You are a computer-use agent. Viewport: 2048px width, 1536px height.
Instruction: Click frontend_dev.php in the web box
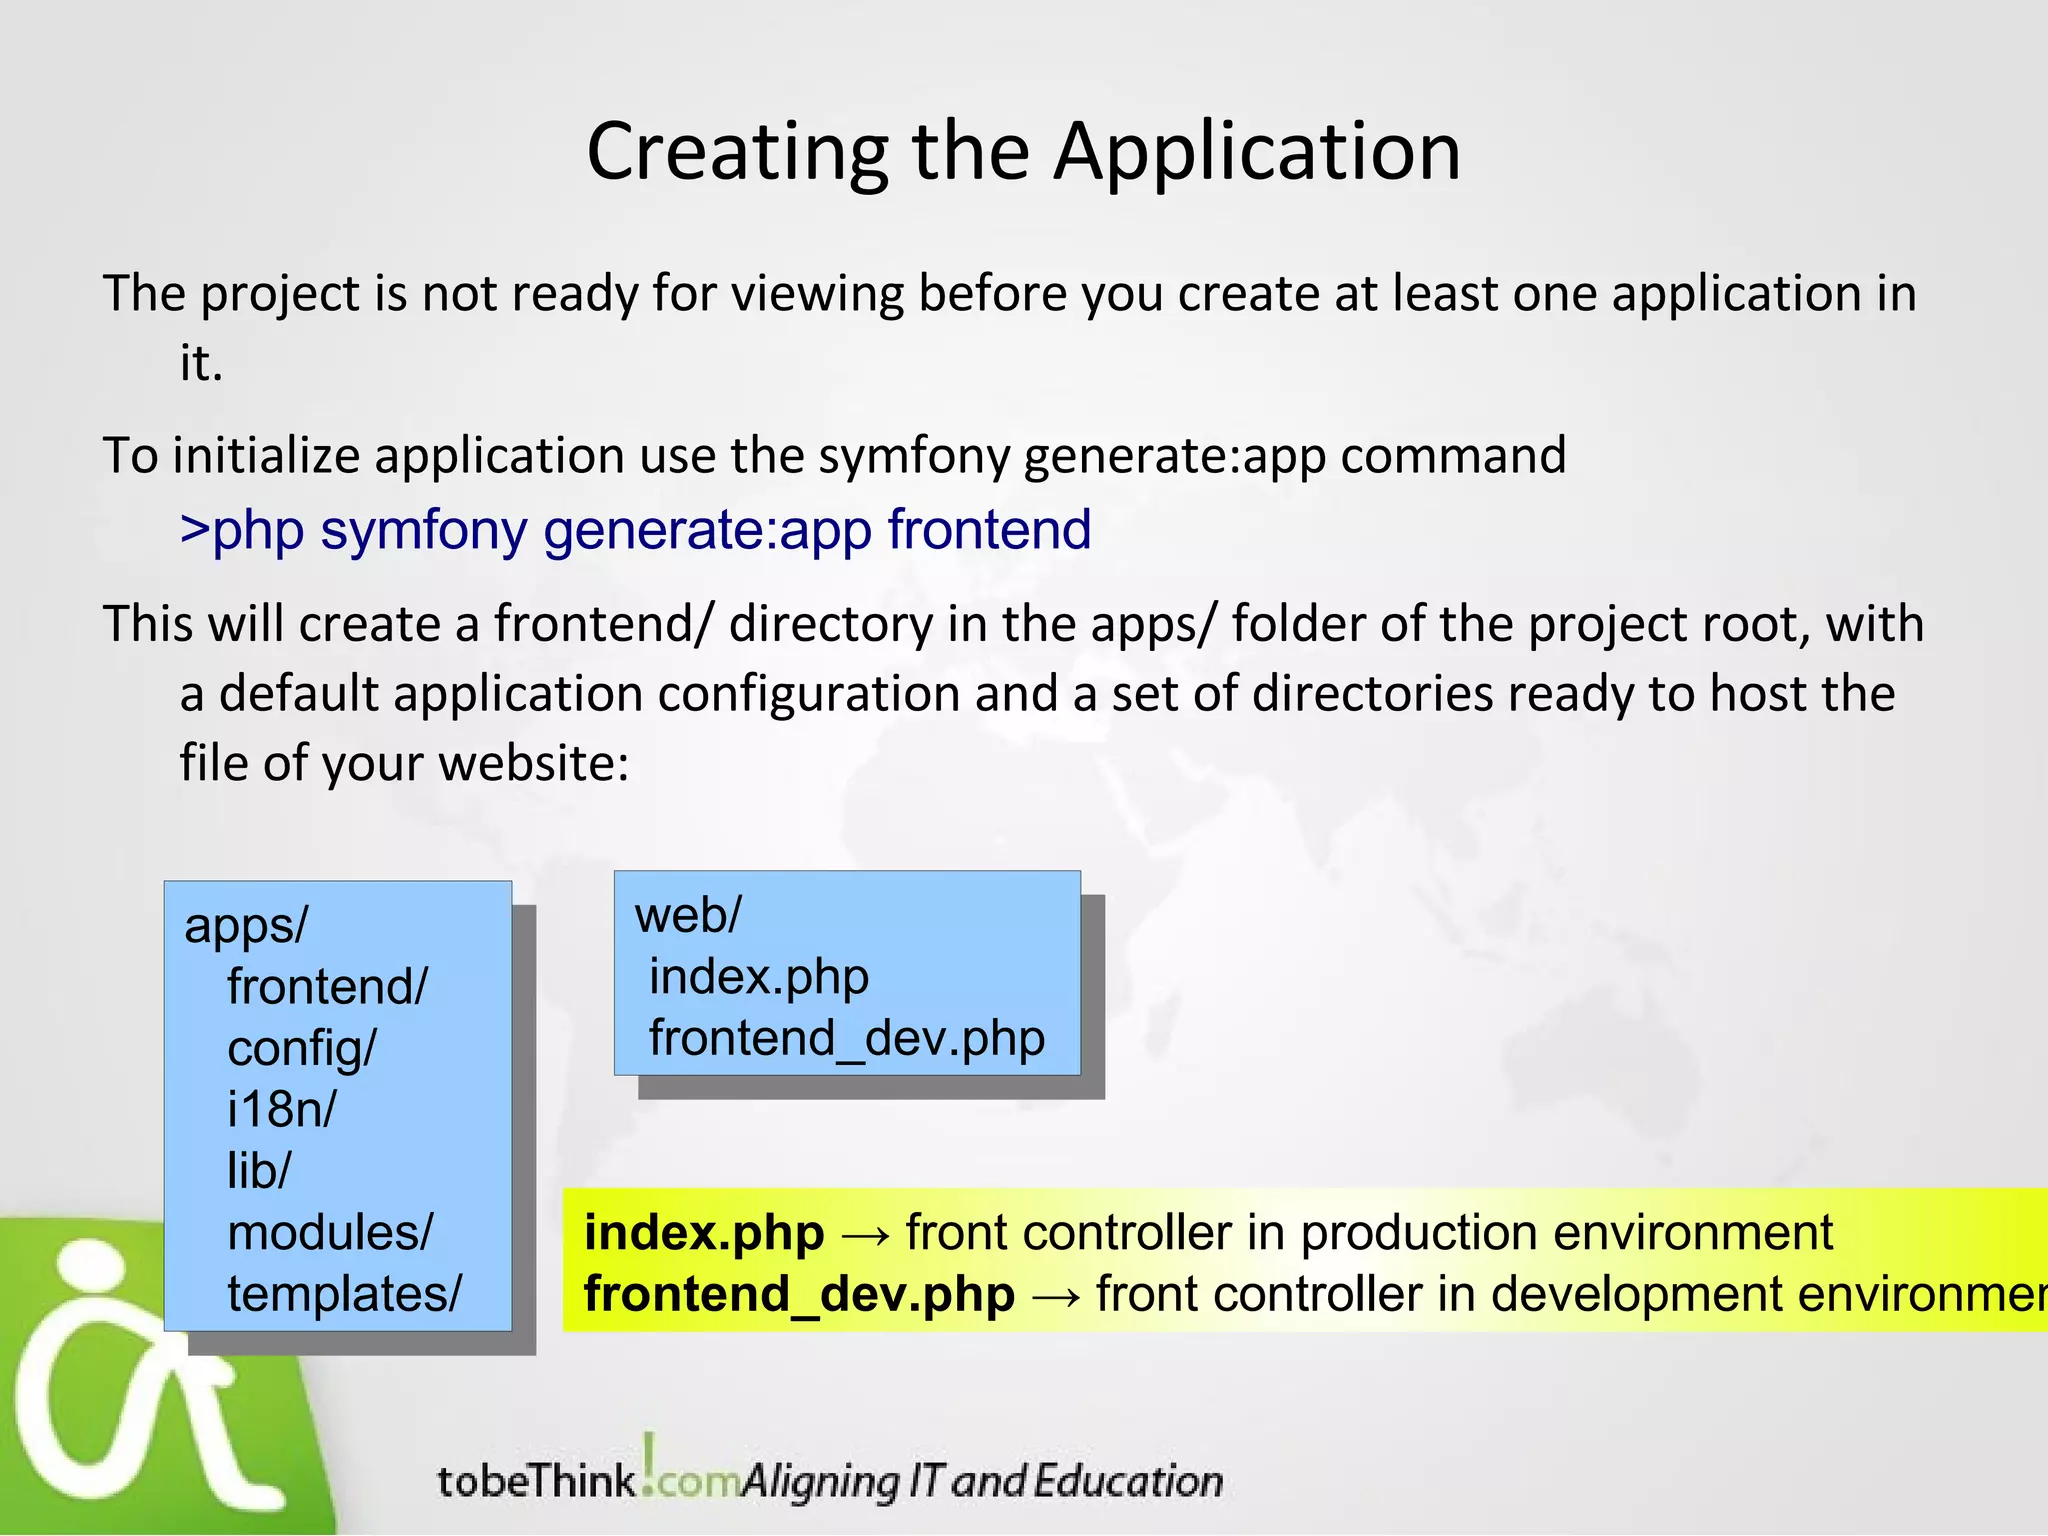coord(846,1038)
